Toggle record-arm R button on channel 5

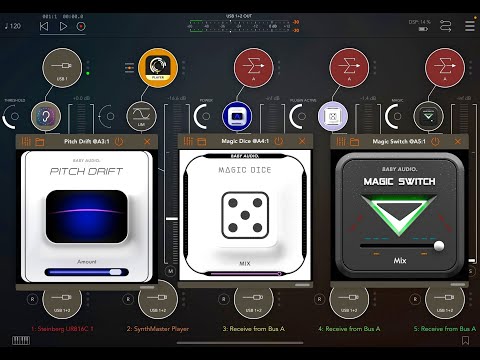click(415, 299)
